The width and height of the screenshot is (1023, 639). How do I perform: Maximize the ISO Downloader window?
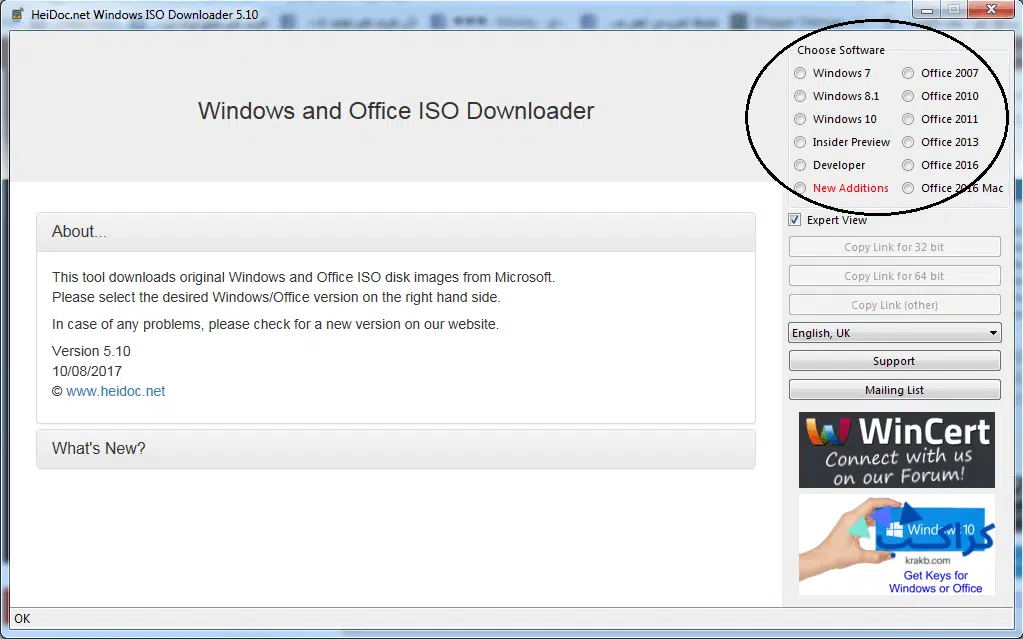click(x=954, y=10)
